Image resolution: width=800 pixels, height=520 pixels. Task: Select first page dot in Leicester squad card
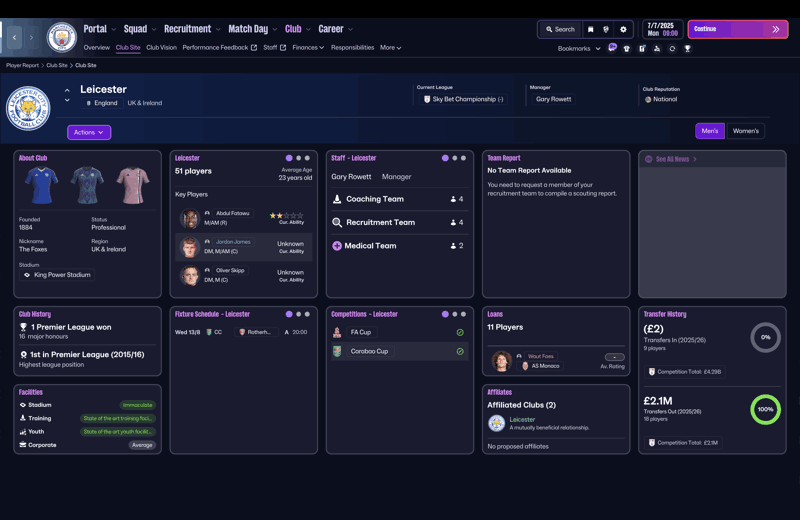289,158
